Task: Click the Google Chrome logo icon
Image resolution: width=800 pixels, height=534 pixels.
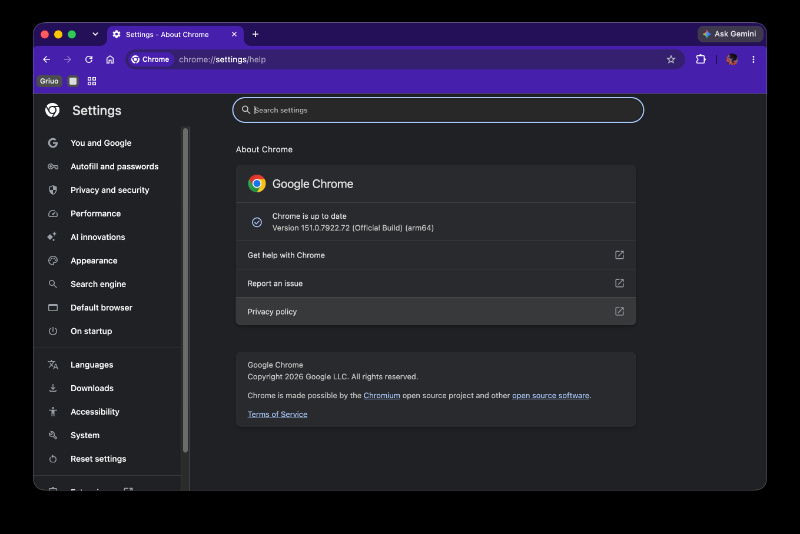Action: tap(257, 184)
